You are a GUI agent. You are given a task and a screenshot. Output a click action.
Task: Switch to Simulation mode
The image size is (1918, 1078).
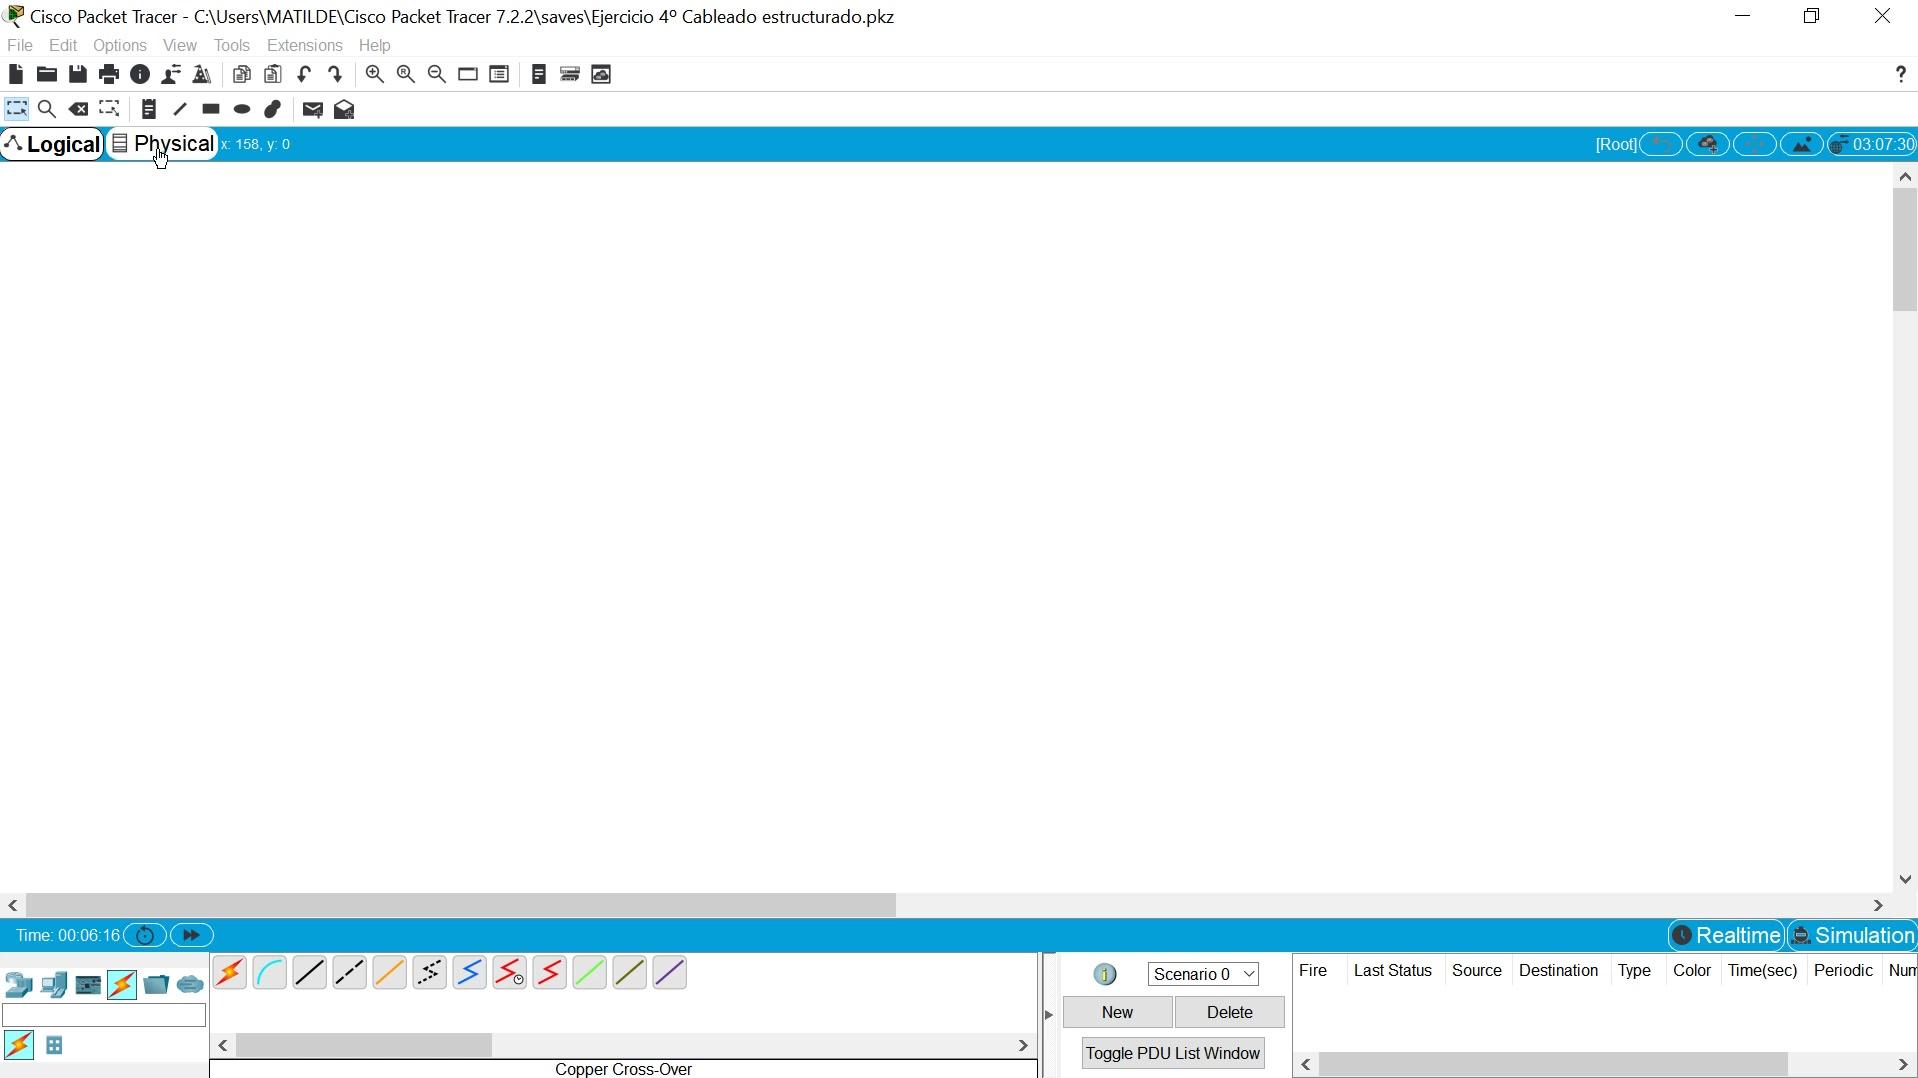1853,936
